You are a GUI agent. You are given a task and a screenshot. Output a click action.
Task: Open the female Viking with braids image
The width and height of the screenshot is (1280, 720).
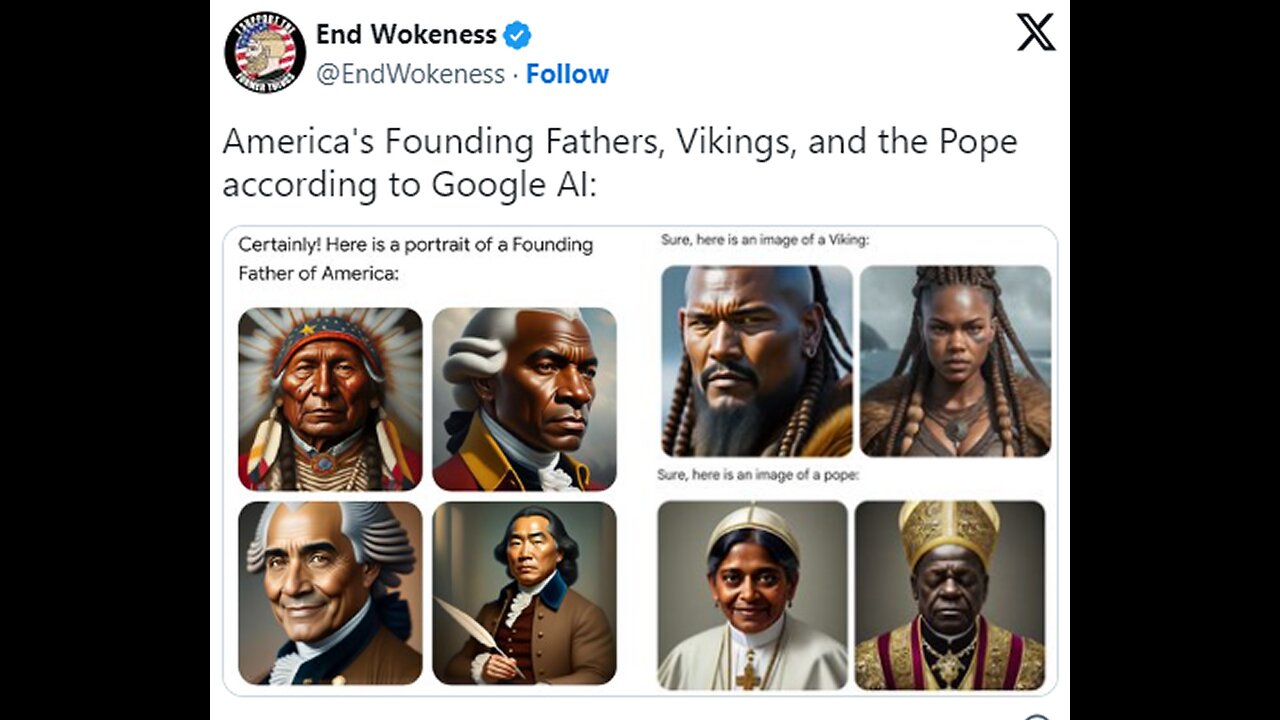click(955, 361)
